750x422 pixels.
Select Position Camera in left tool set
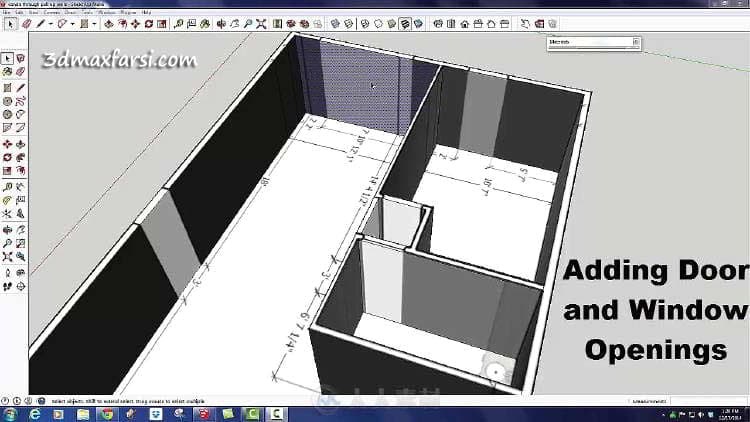[7, 273]
